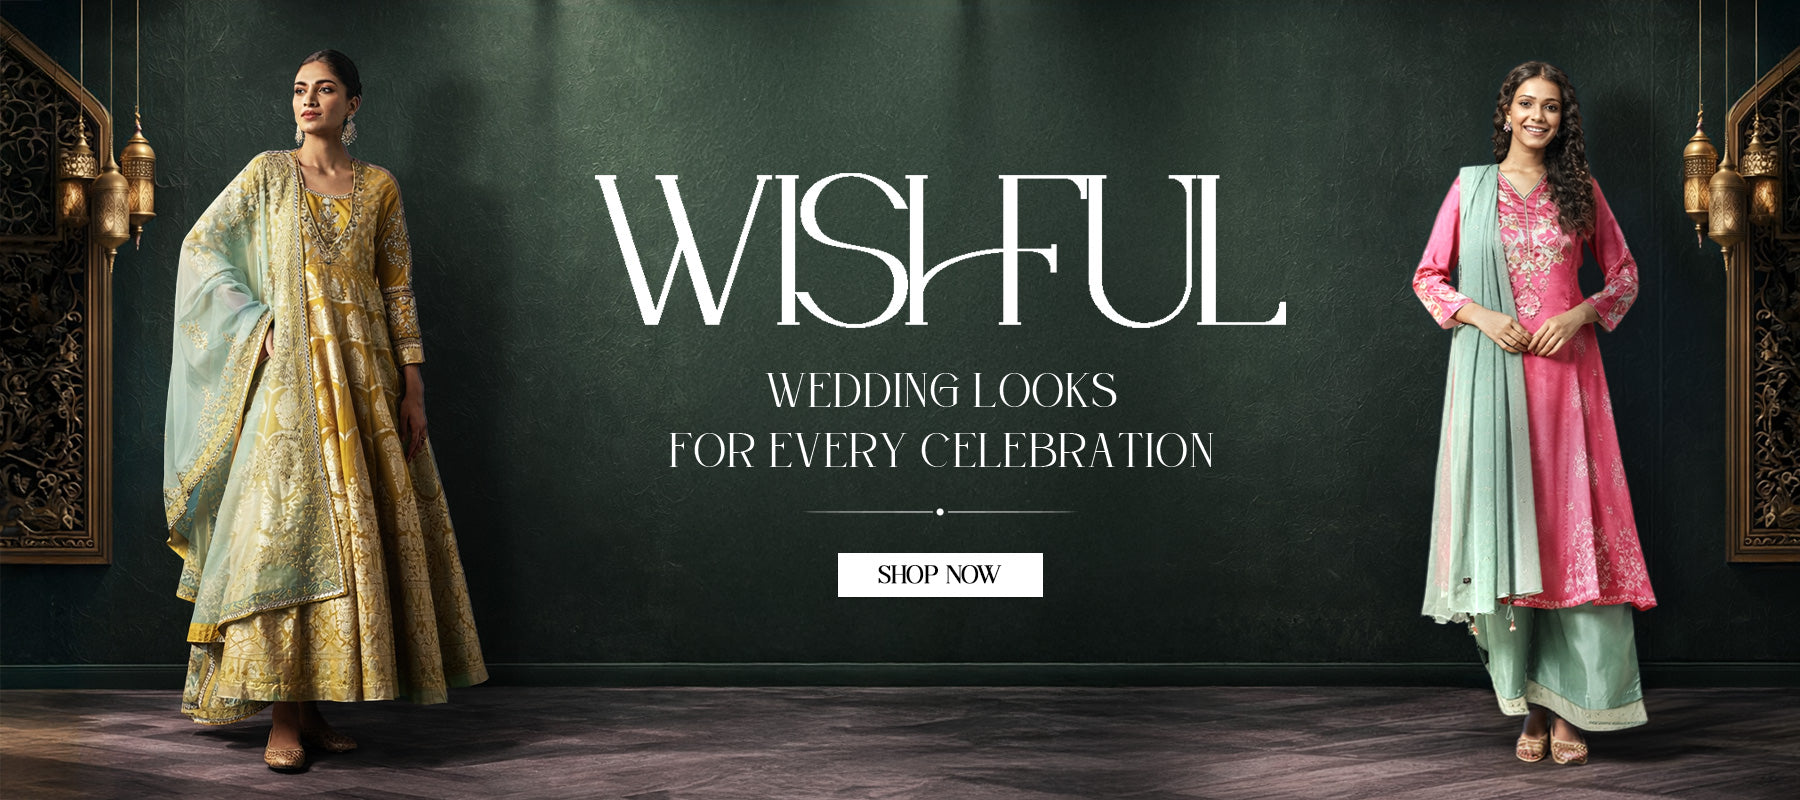Click the SHOP NOW button
Screen dimensions: 1800x800
940,575
